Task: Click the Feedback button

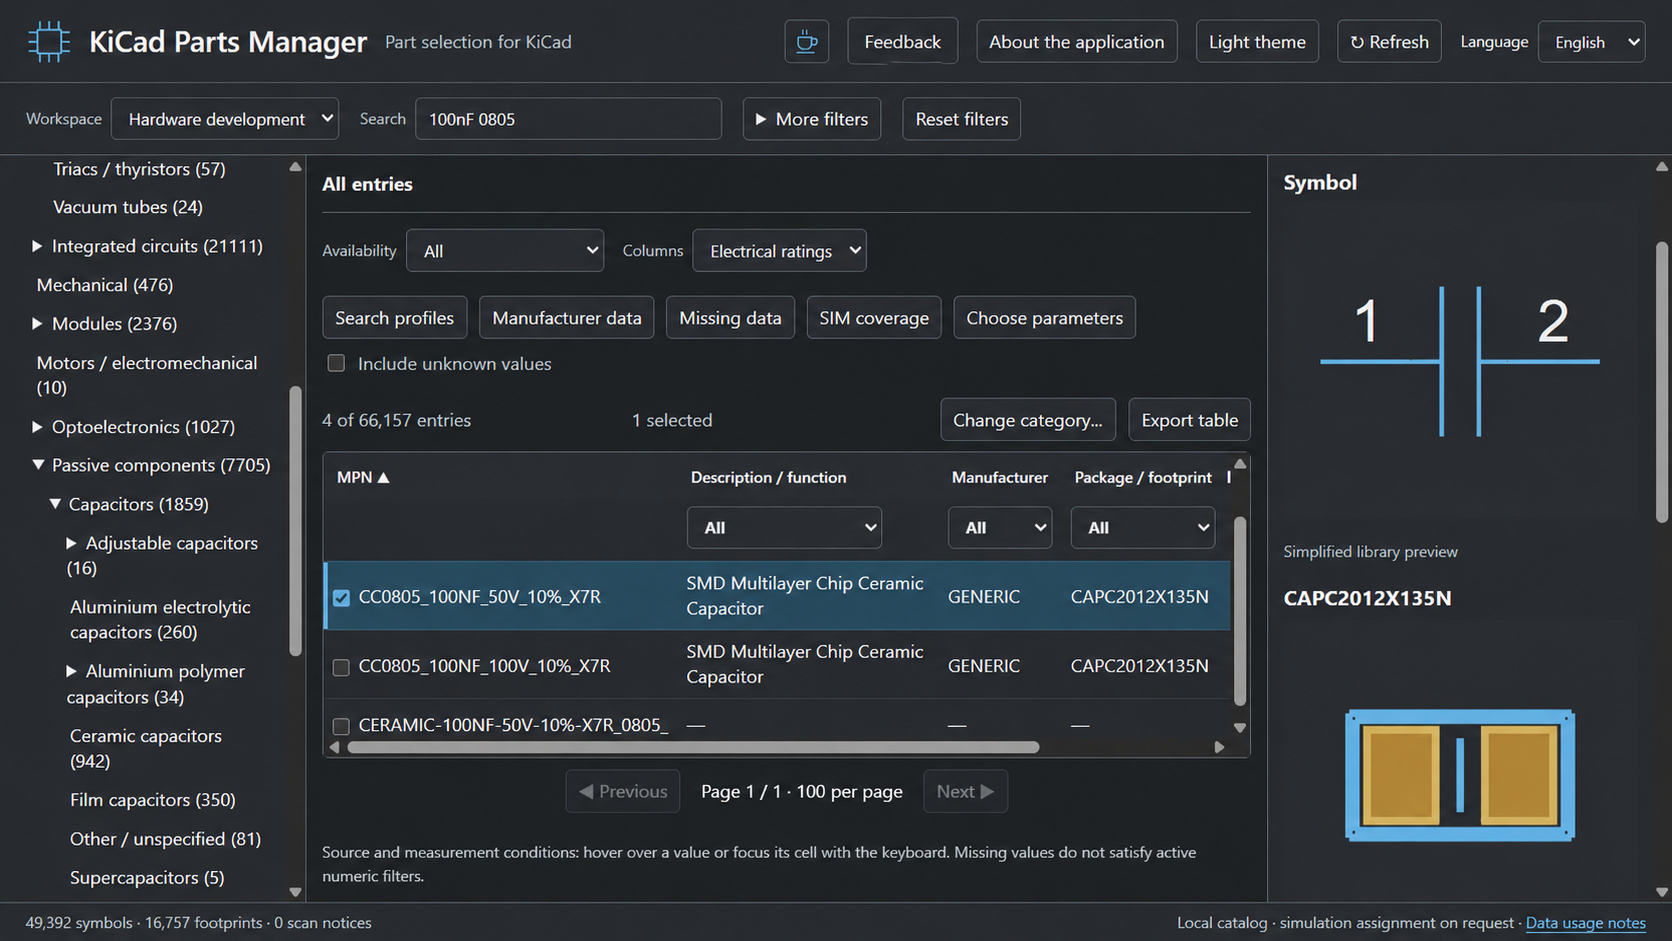Action: point(902,42)
